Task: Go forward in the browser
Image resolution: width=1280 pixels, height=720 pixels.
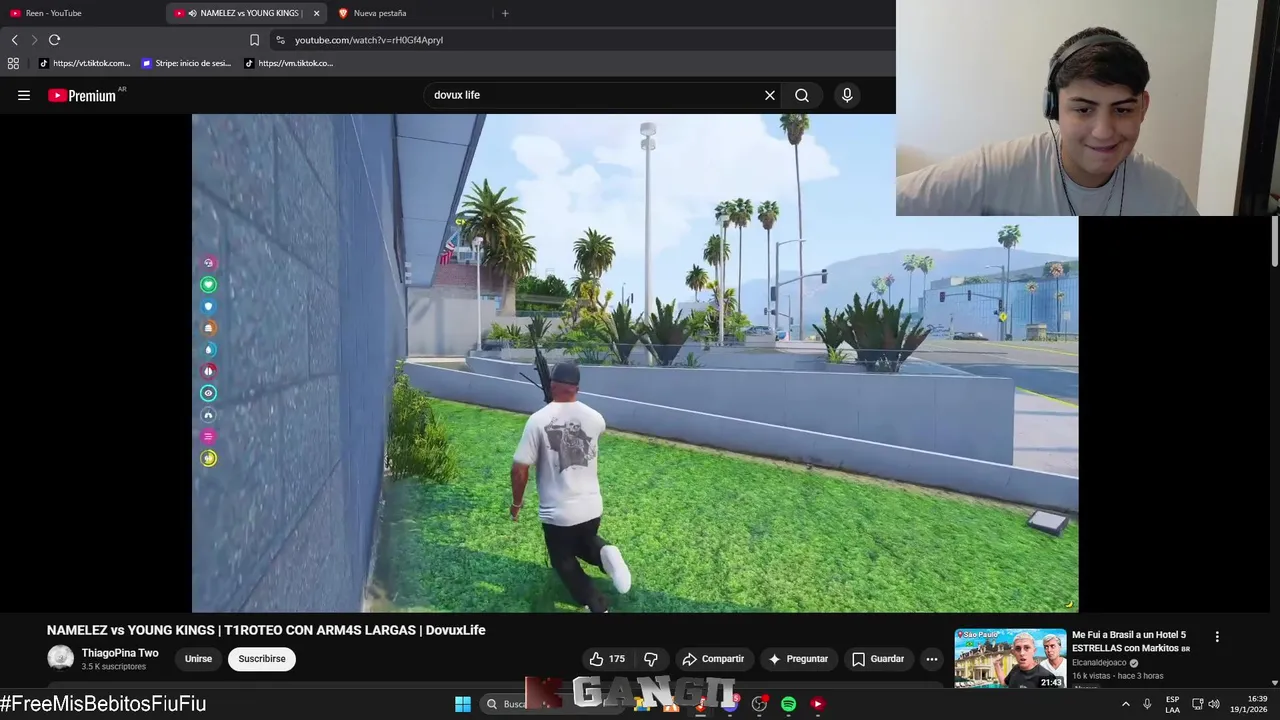Action: [x=34, y=40]
